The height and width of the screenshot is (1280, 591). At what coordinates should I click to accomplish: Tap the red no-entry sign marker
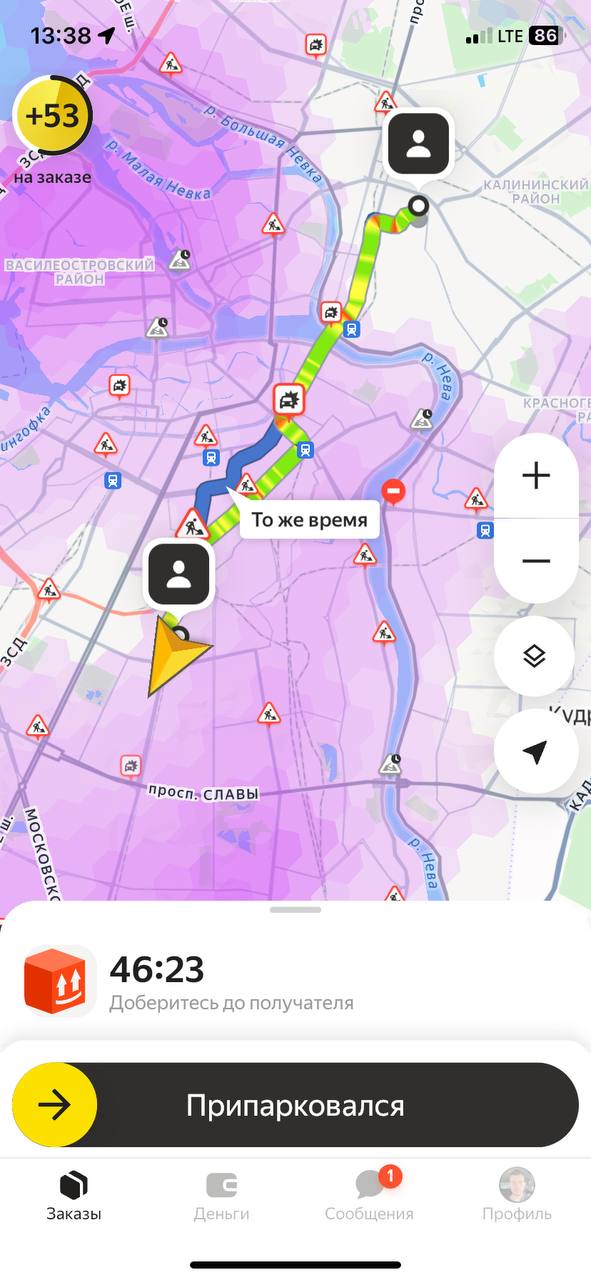tap(395, 491)
